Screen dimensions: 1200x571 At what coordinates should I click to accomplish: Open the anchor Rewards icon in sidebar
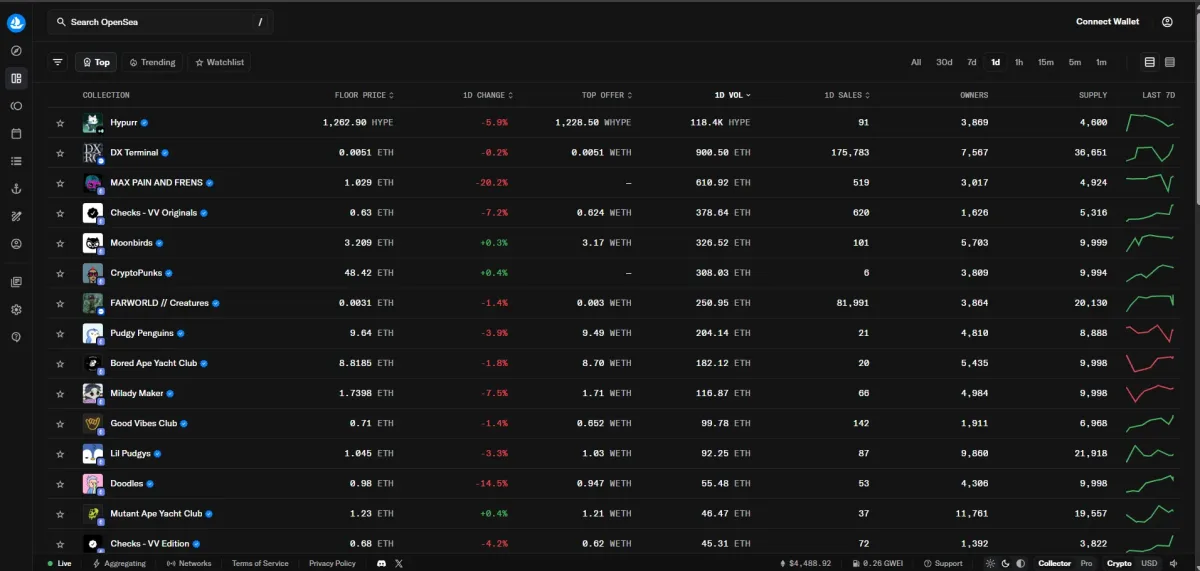tap(16, 188)
